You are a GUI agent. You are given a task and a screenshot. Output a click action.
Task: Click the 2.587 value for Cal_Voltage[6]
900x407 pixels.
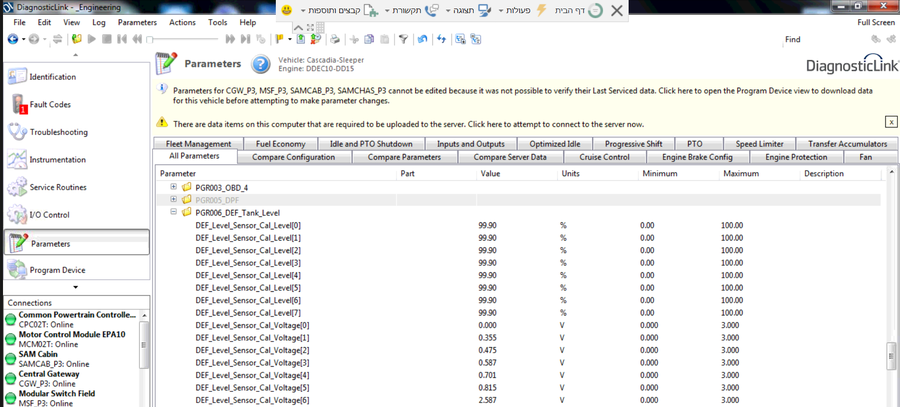tap(487, 400)
